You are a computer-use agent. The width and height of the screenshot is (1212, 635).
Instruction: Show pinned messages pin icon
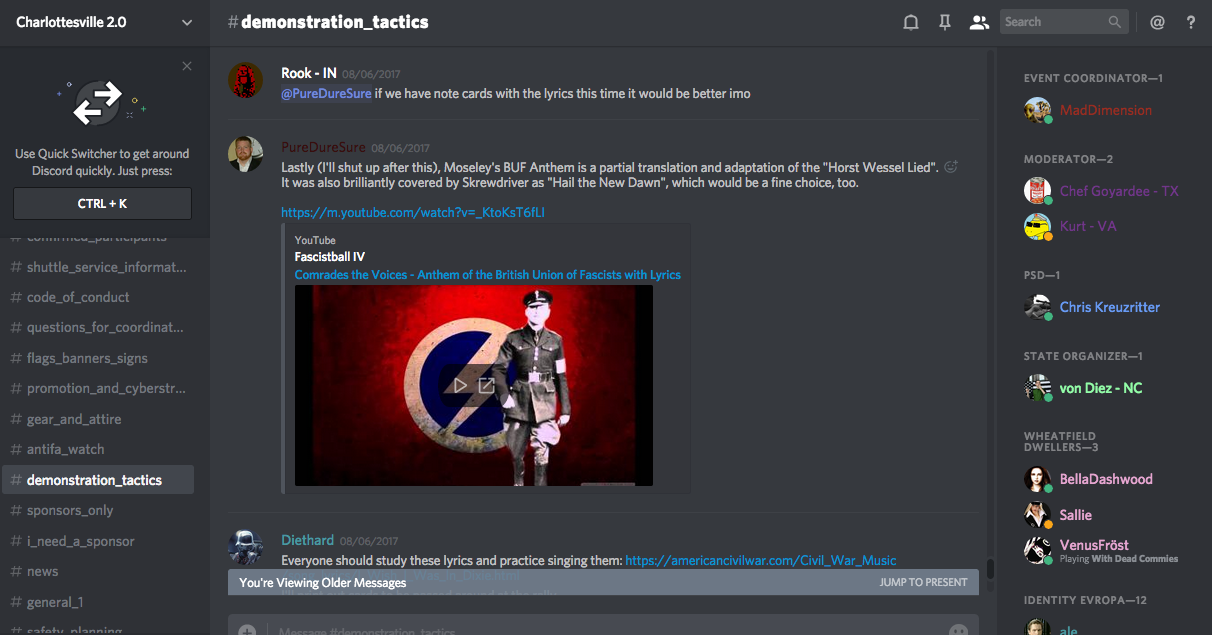click(944, 22)
